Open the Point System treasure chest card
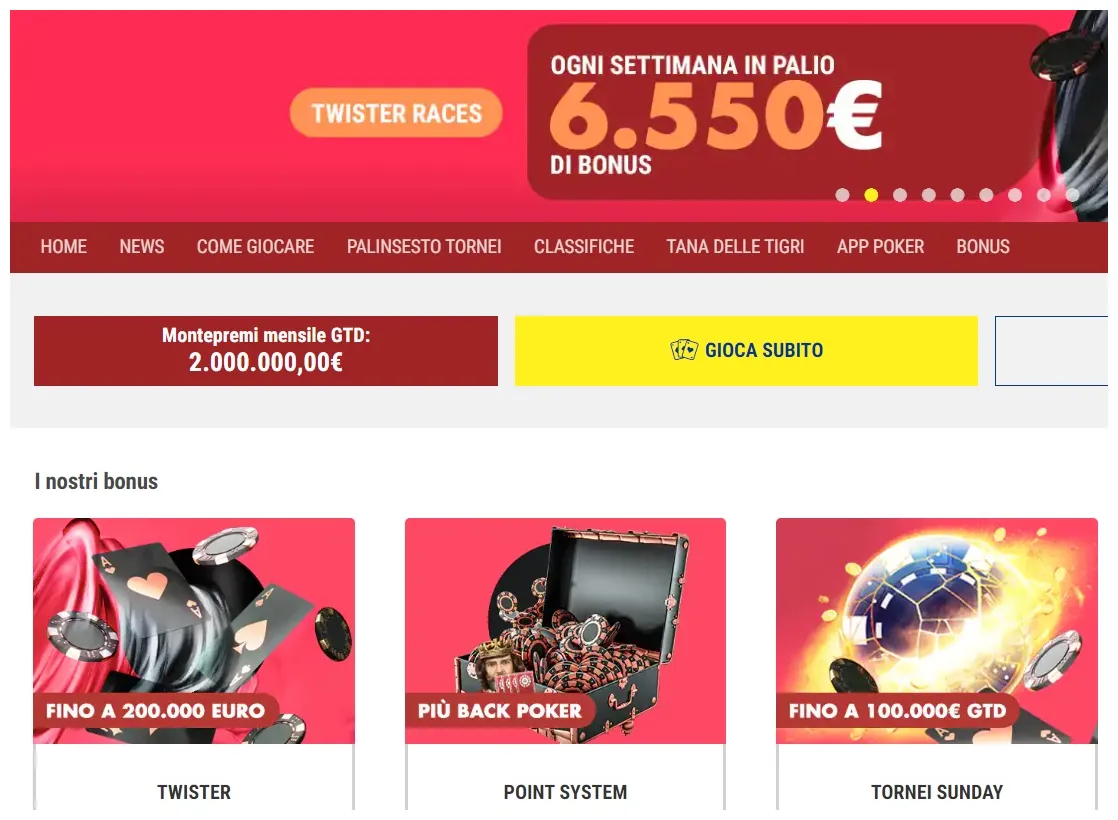 565,631
